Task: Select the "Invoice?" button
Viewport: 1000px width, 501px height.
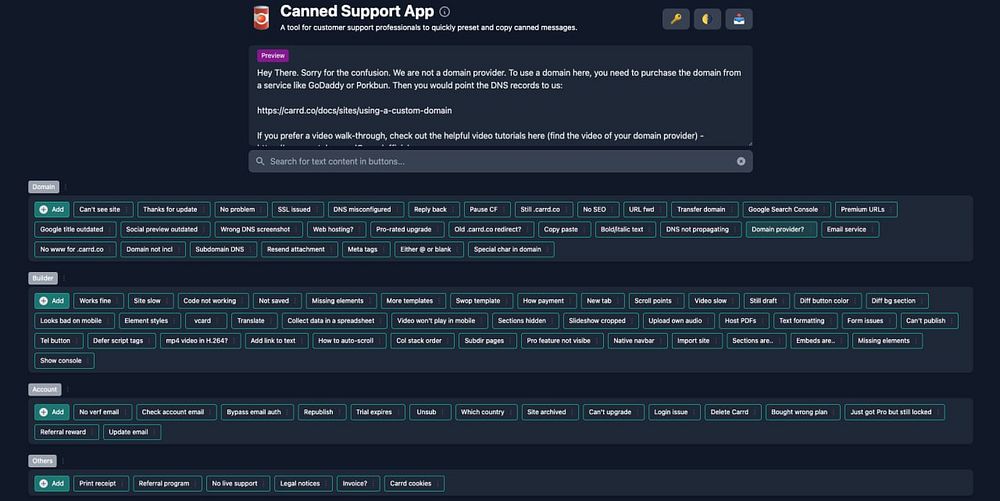Action: (x=358, y=483)
